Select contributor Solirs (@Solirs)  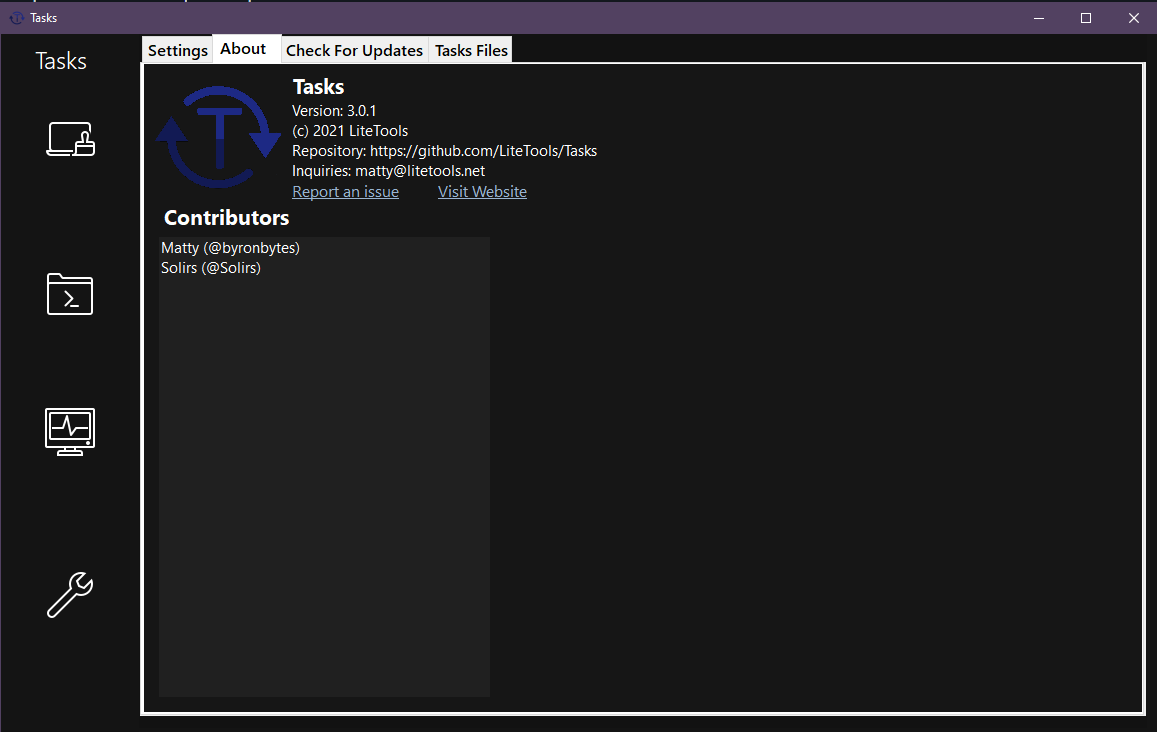tap(211, 268)
